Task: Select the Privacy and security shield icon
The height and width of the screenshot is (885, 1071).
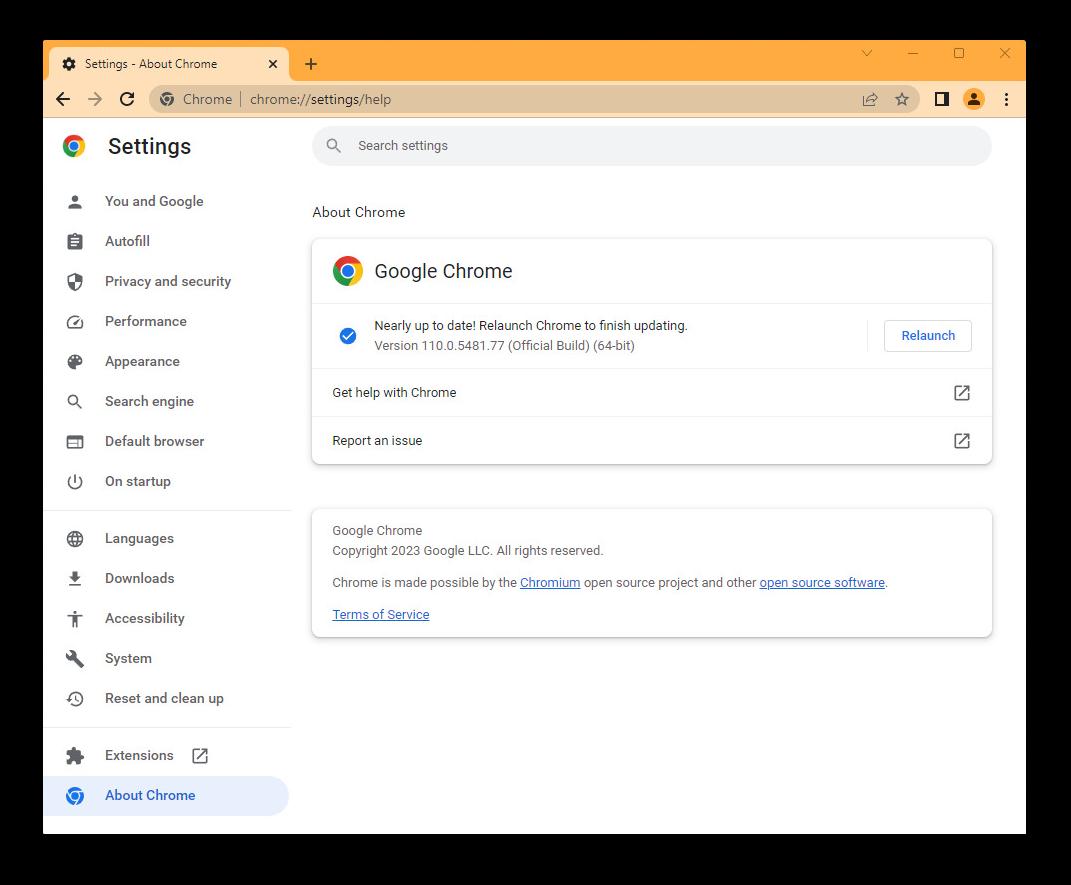Action: click(75, 281)
